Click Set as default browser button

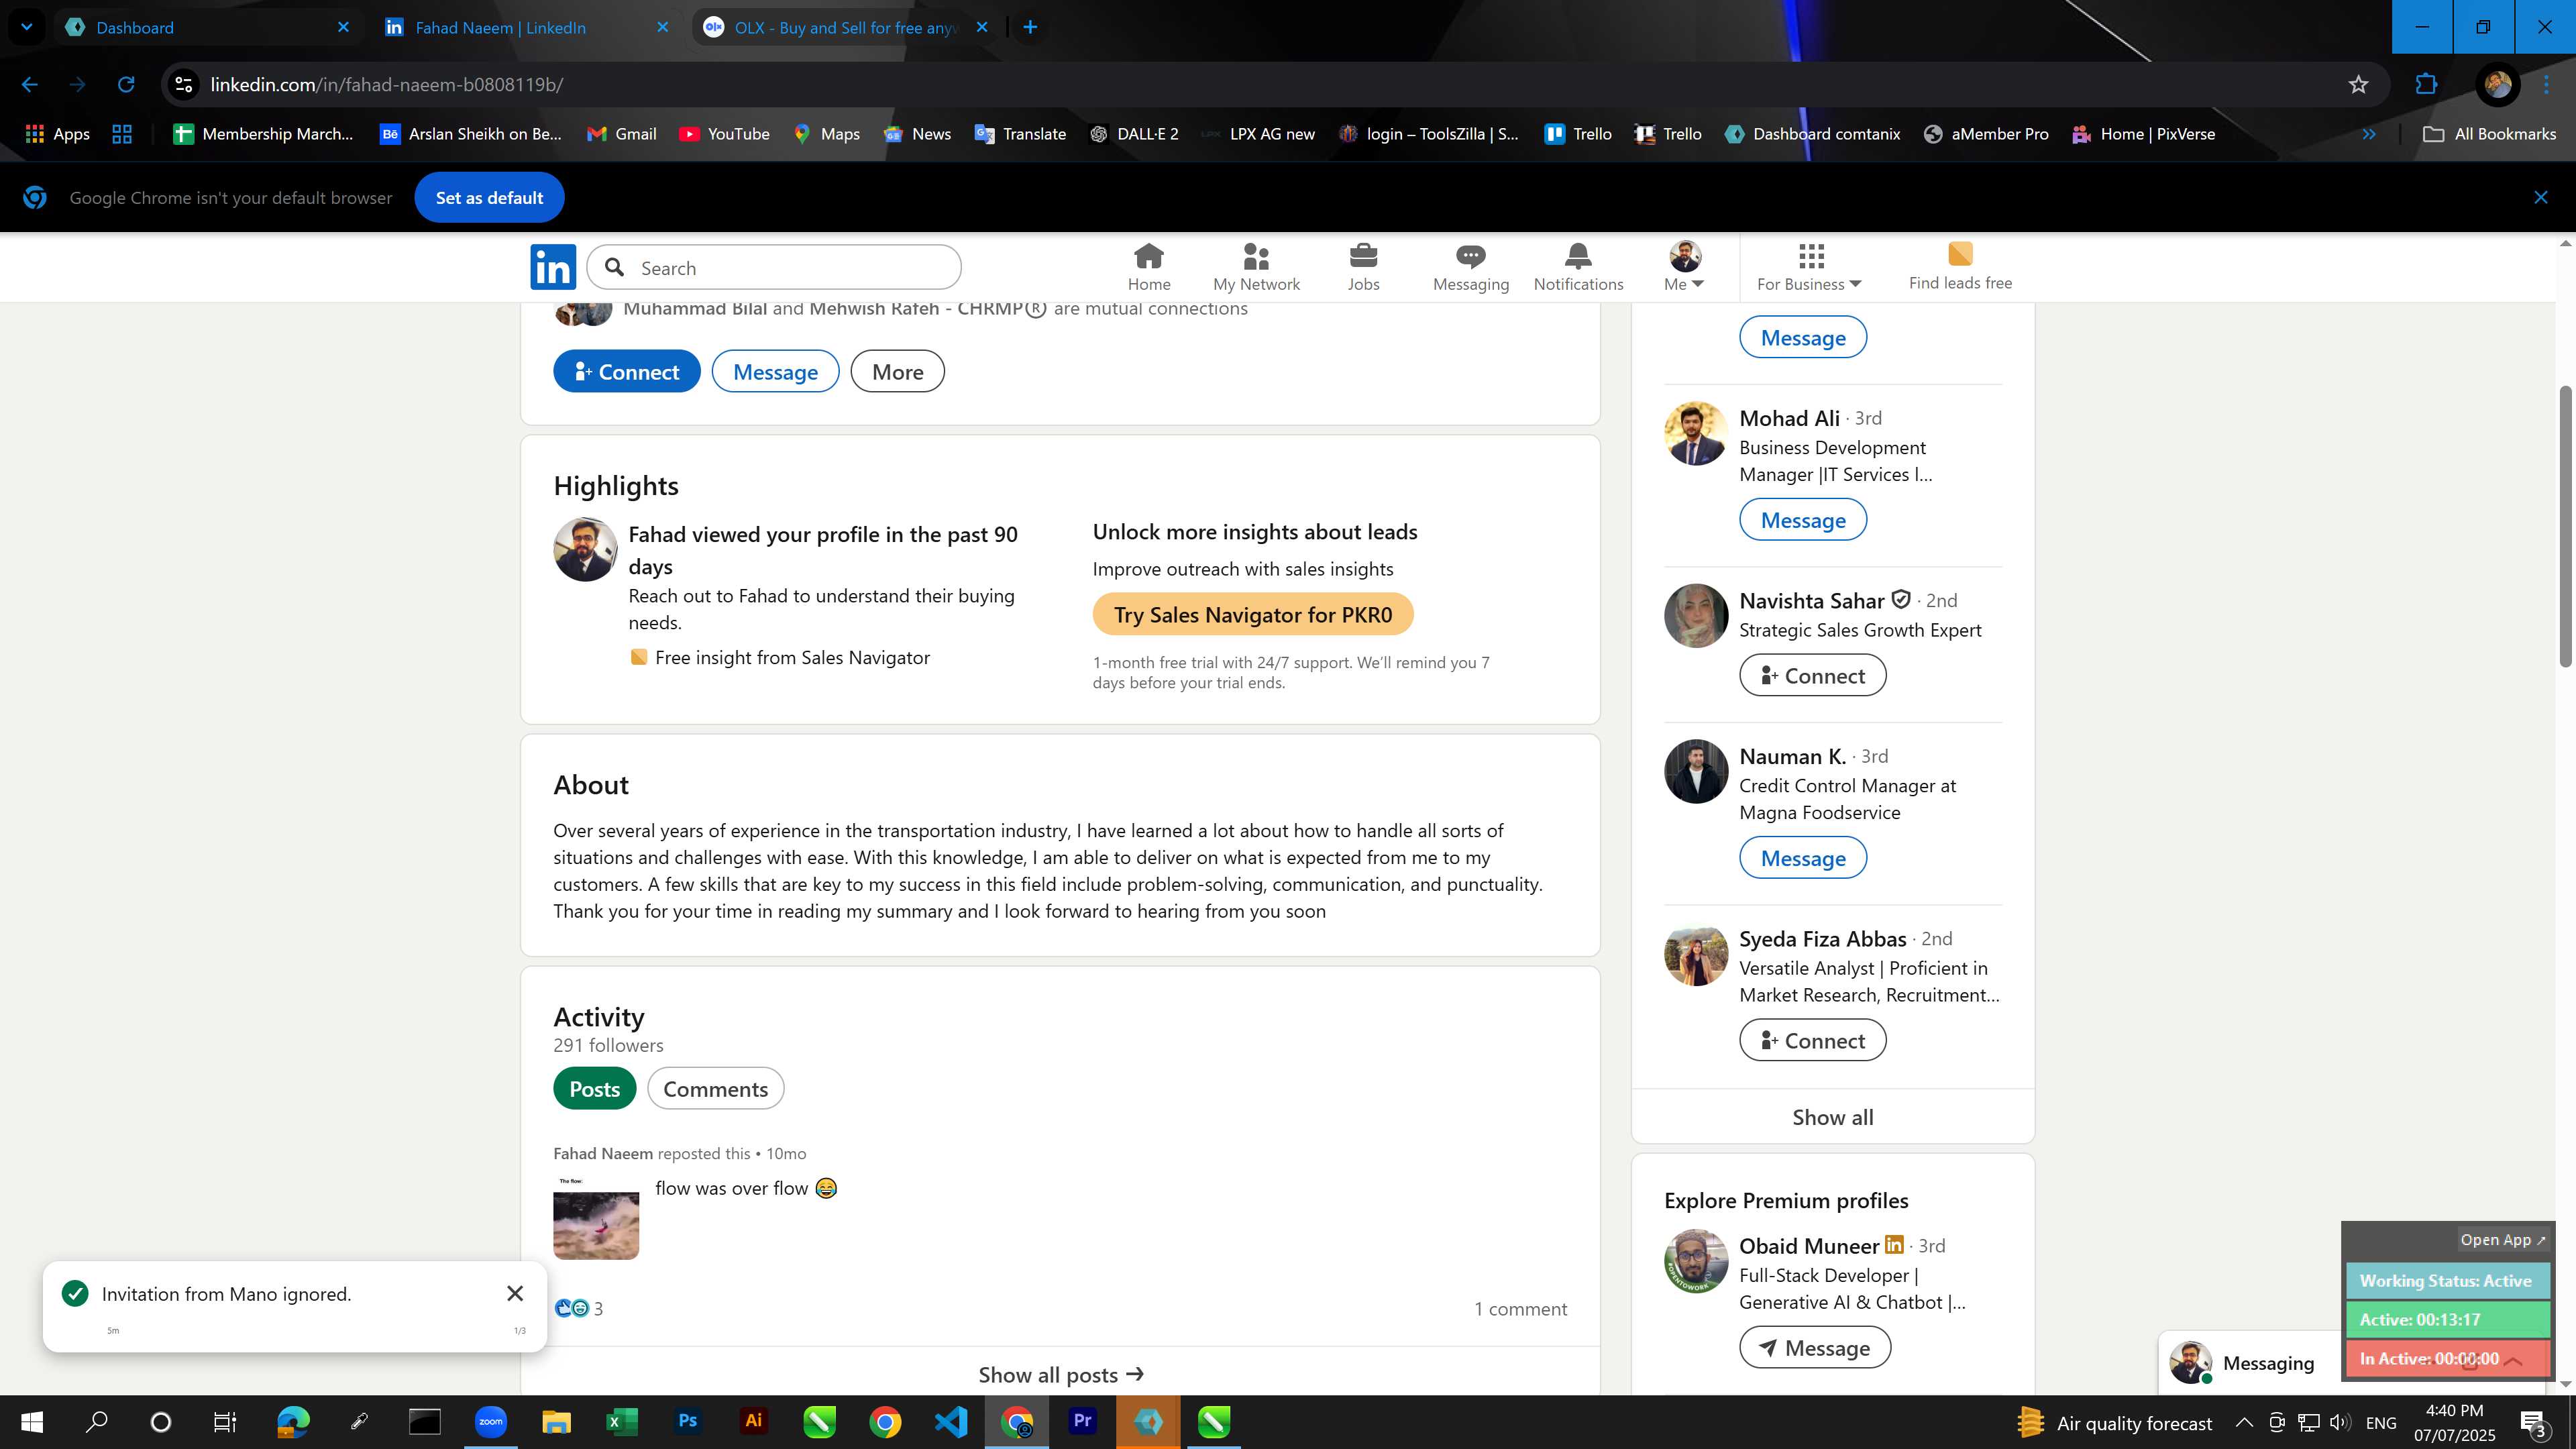pyautogui.click(x=489, y=198)
